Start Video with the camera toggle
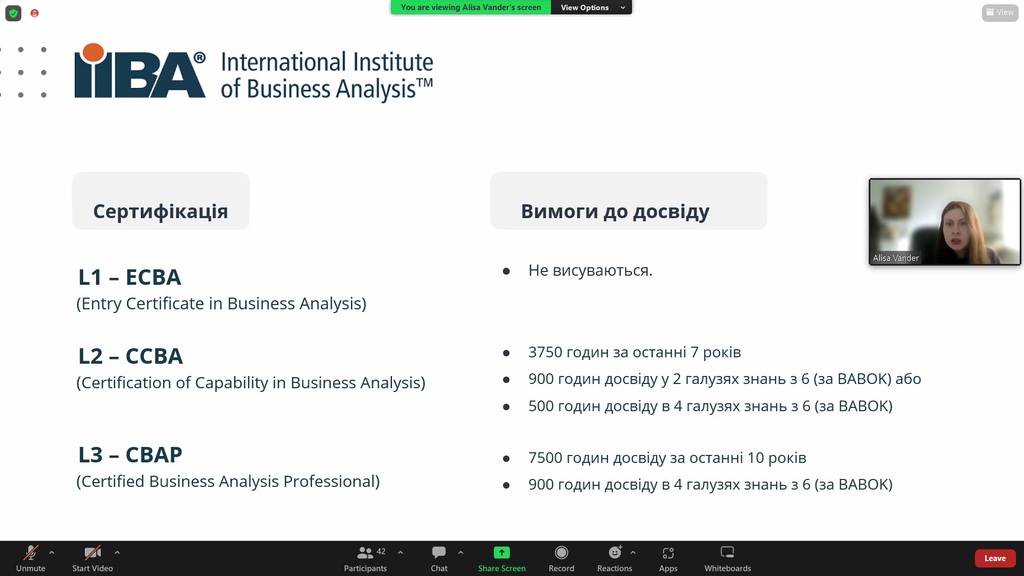Image resolution: width=1024 pixels, height=576 pixels. pos(92,558)
